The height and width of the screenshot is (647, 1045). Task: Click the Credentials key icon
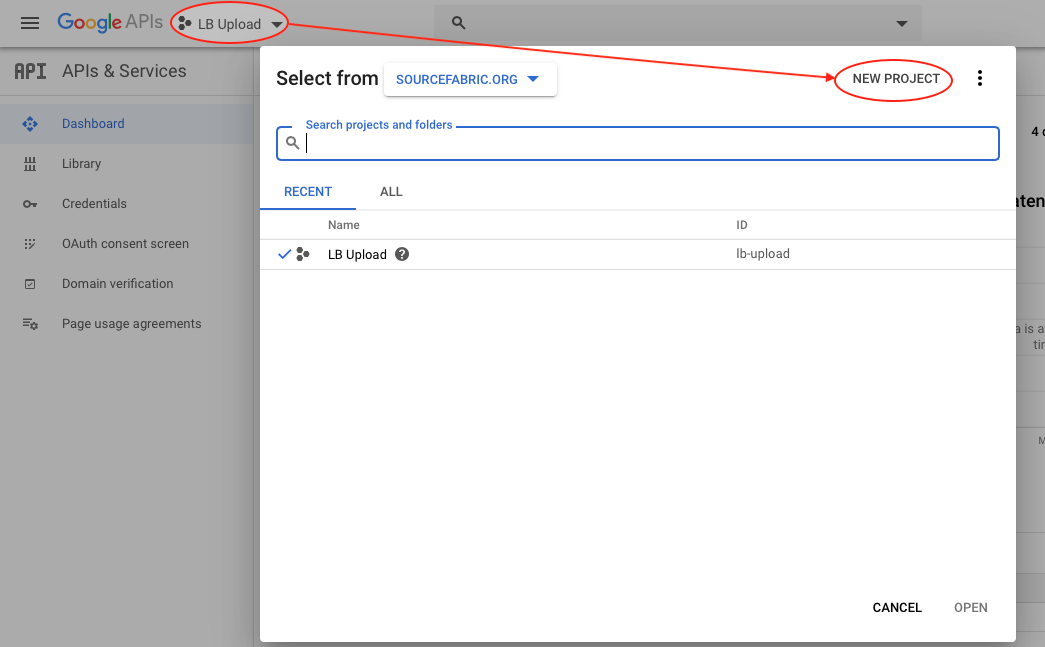[30, 204]
